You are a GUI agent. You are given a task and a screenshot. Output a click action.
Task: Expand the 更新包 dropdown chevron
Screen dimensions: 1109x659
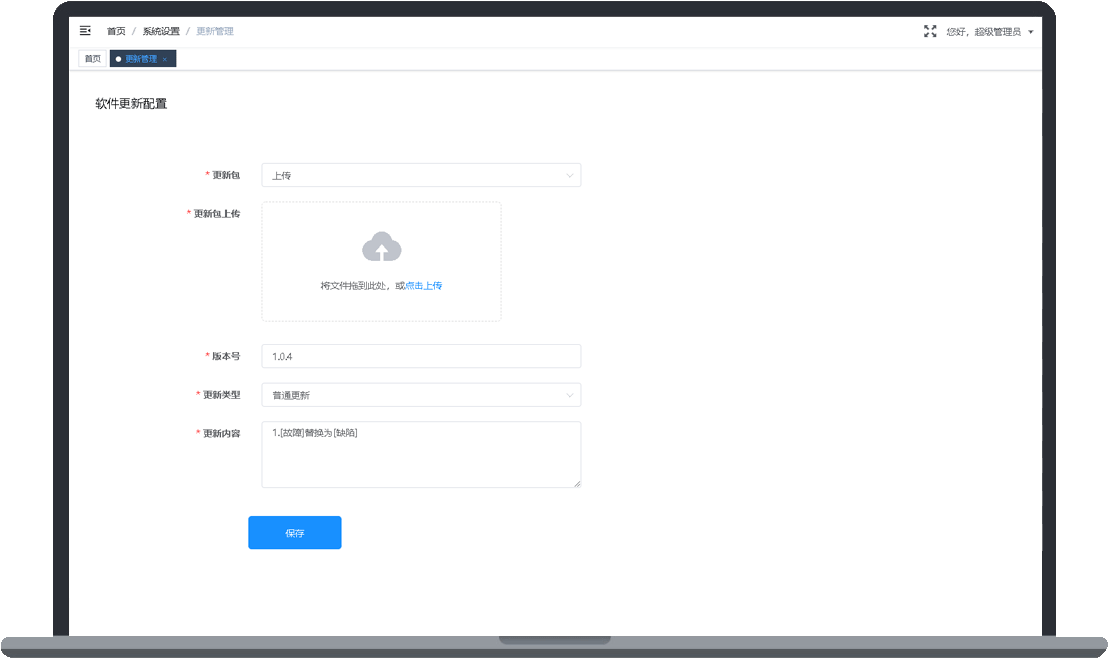click(x=570, y=175)
